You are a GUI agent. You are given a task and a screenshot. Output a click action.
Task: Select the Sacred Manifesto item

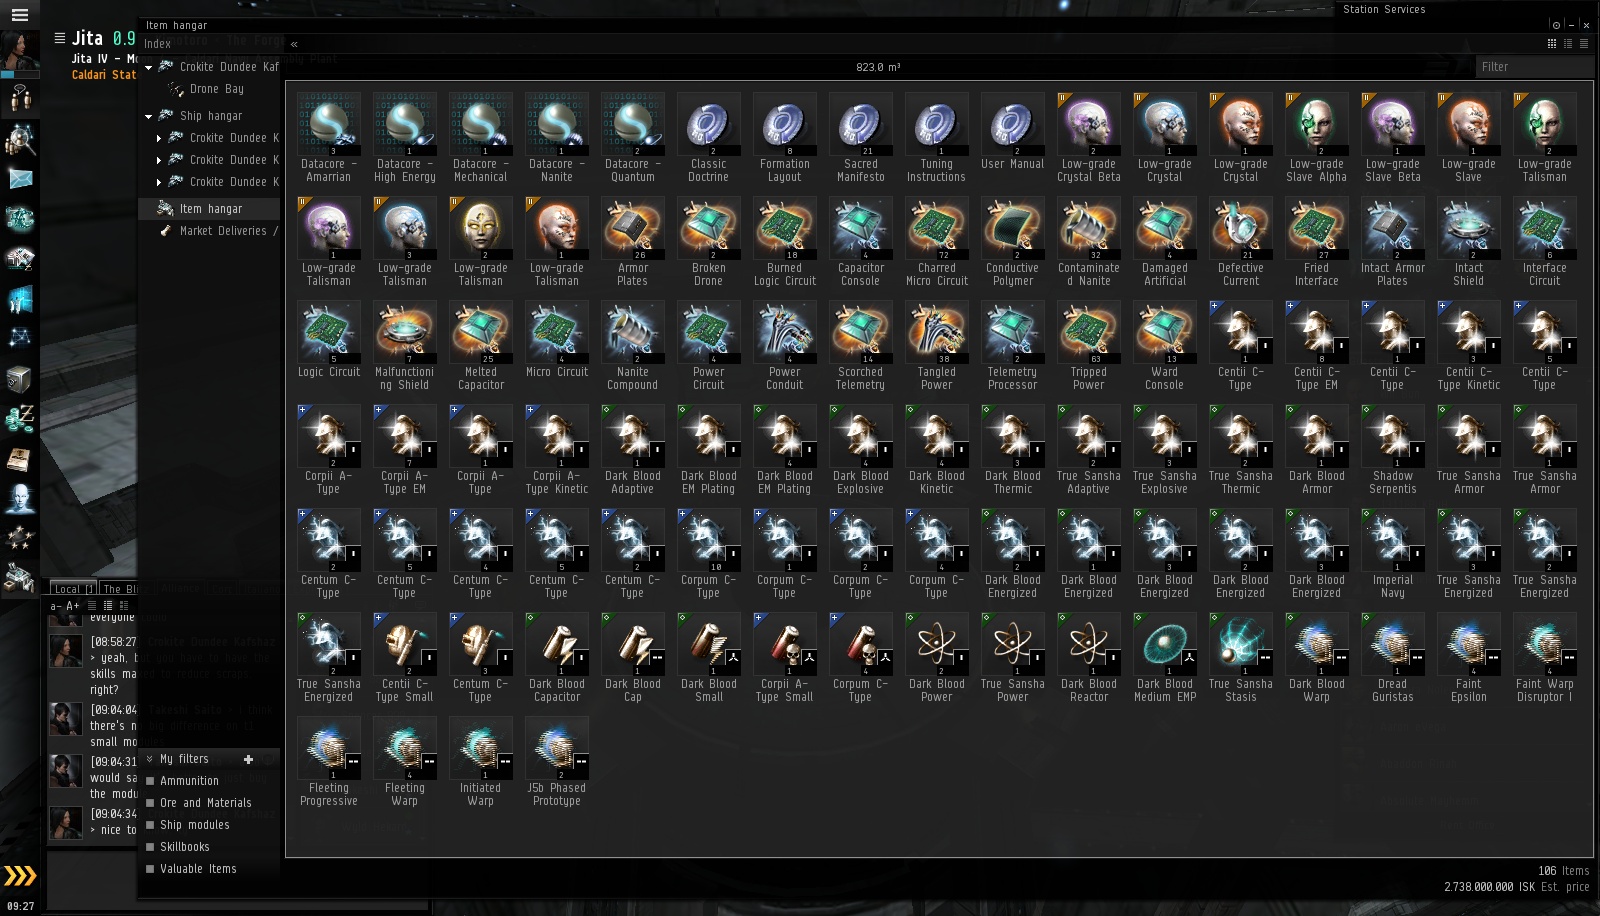[861, 138]
